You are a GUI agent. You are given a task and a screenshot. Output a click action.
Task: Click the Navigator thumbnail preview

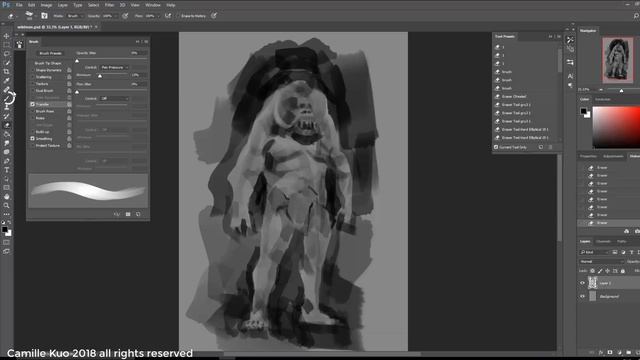[x=618, y=60]
